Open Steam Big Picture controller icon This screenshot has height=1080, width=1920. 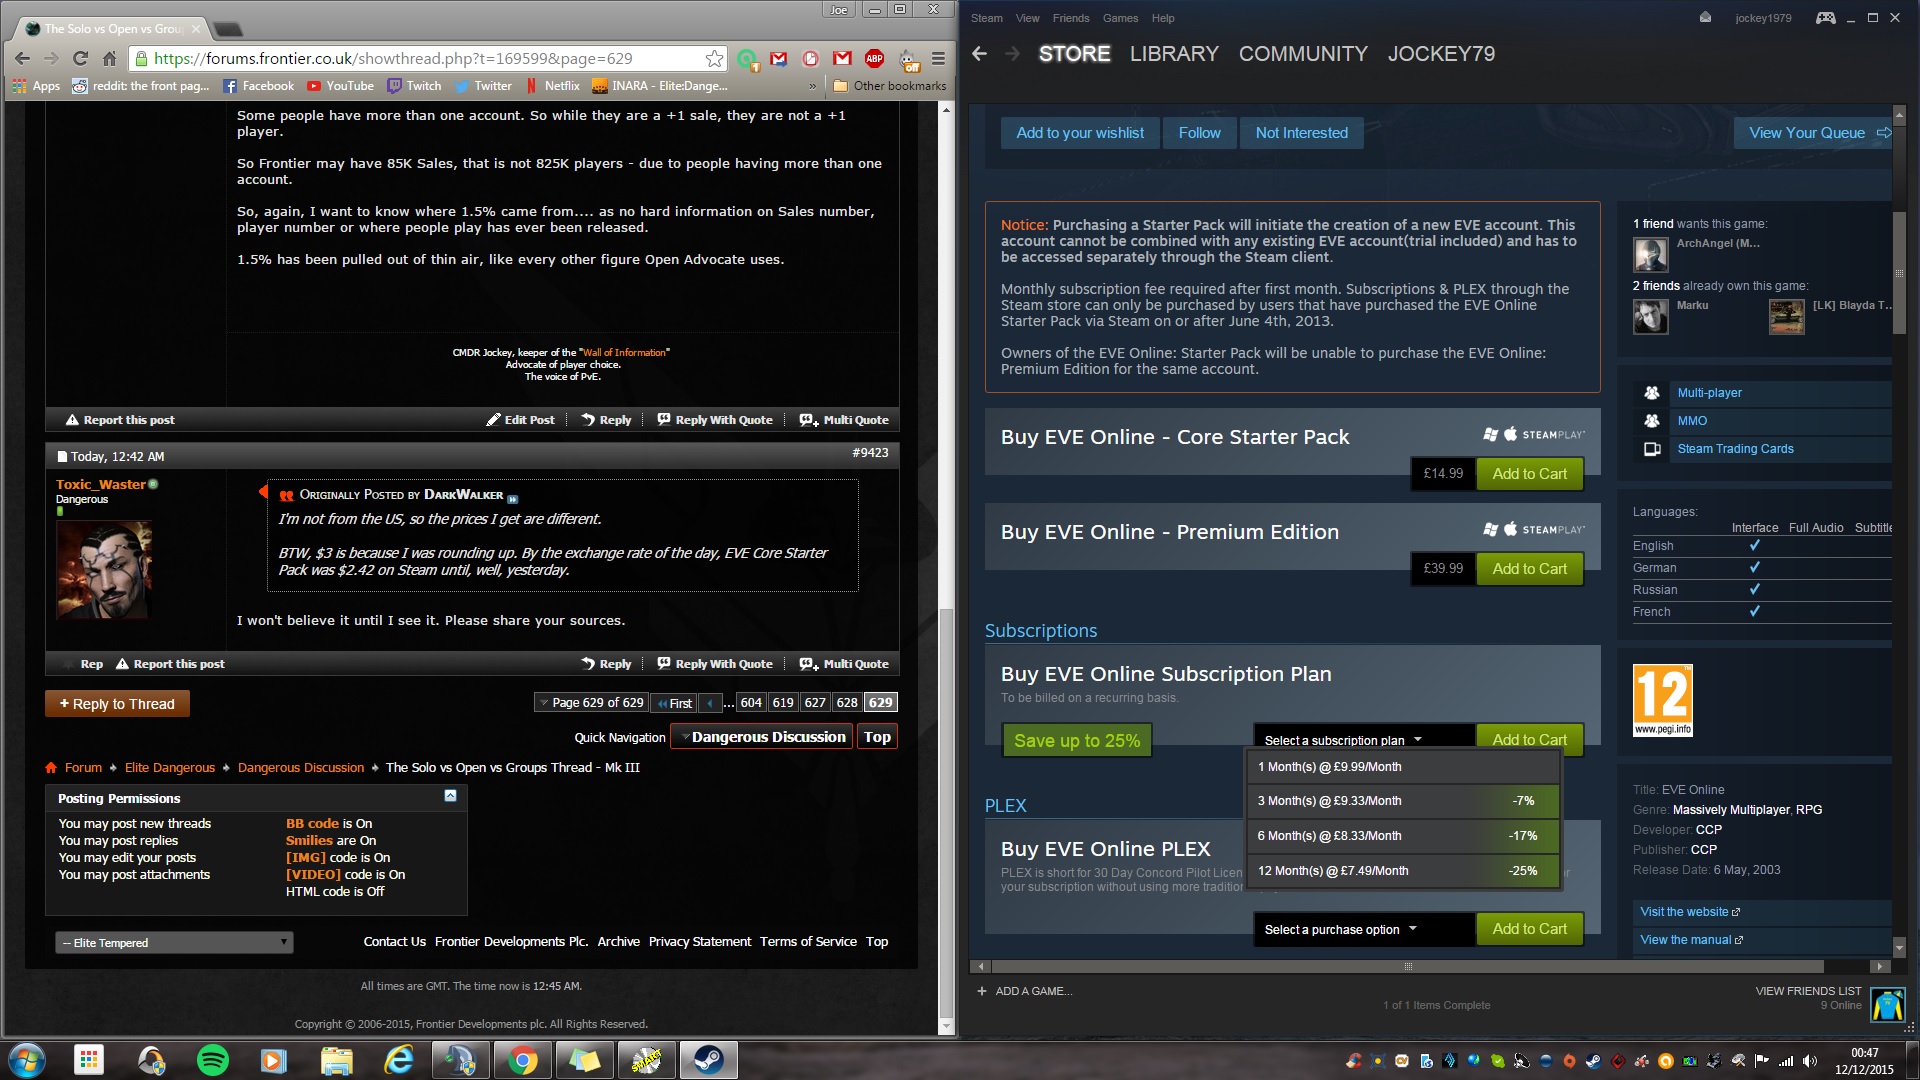click(1826, 18)
